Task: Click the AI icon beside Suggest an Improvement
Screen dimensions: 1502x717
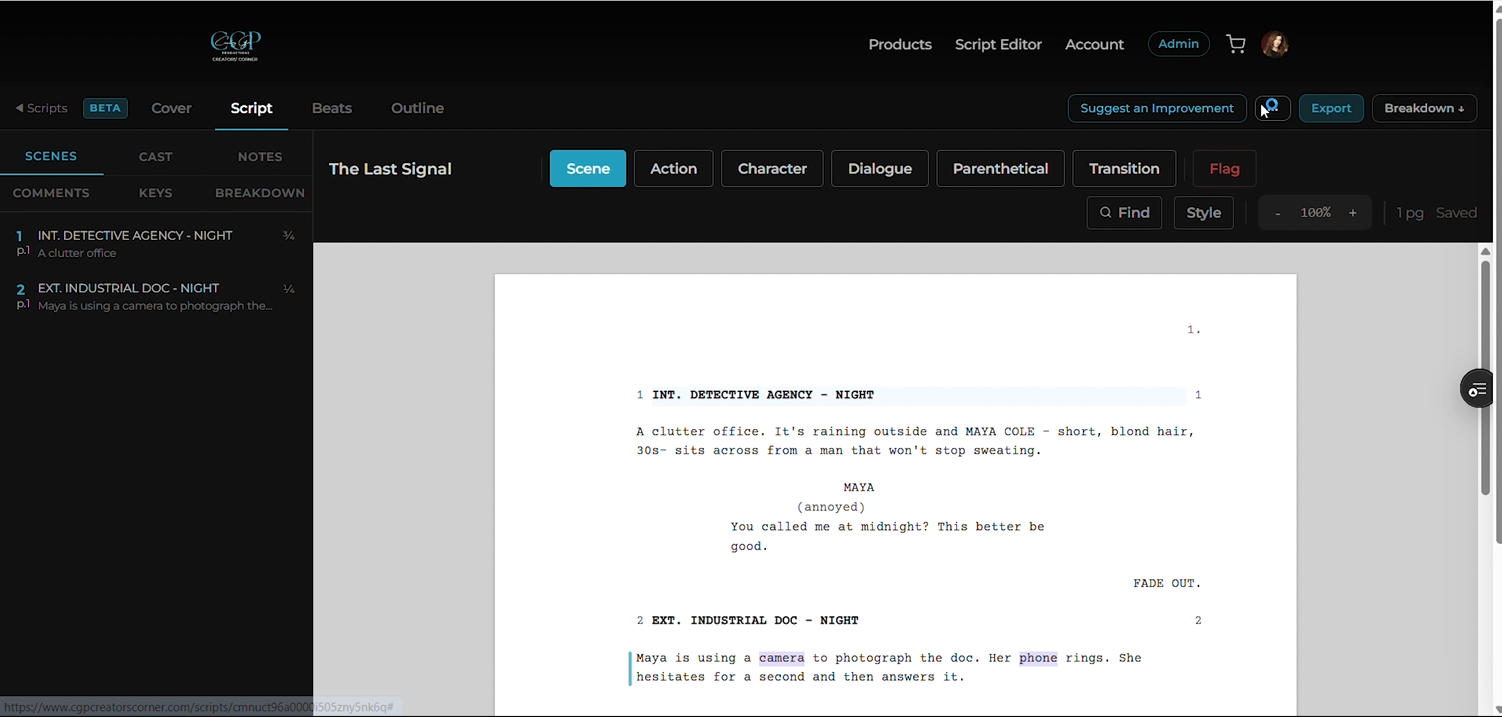Action: coord(1271,107)
